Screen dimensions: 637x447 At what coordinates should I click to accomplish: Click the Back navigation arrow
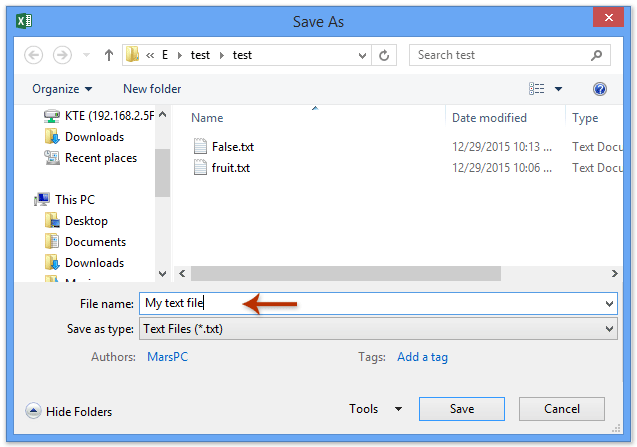coord(34,55)
